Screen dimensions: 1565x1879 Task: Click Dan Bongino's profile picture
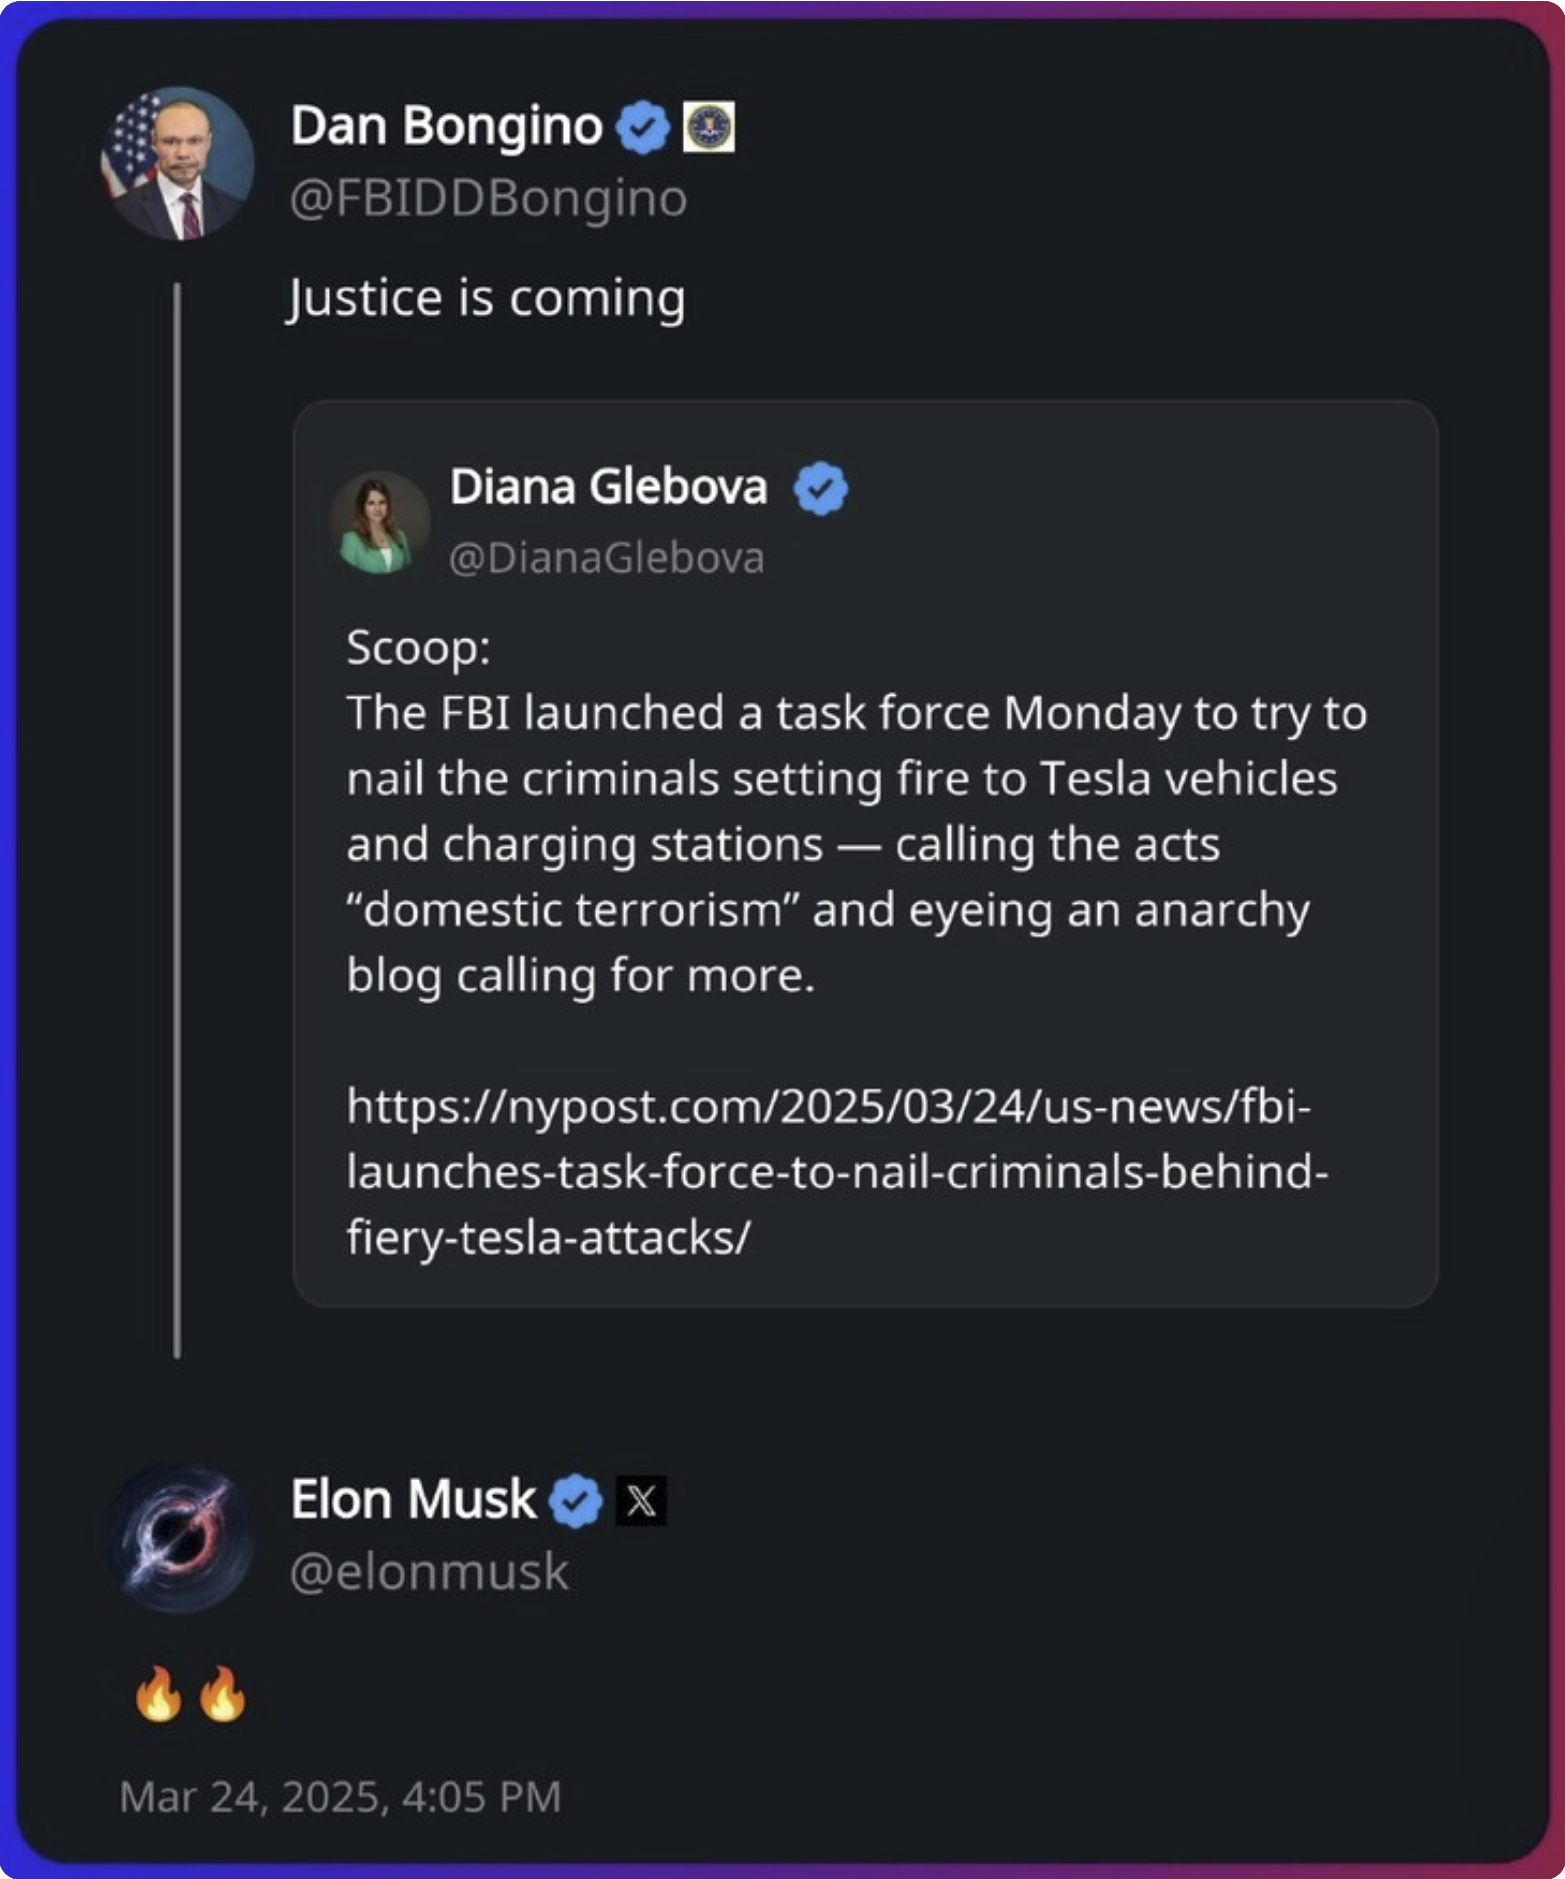click(x=178, y=164)
